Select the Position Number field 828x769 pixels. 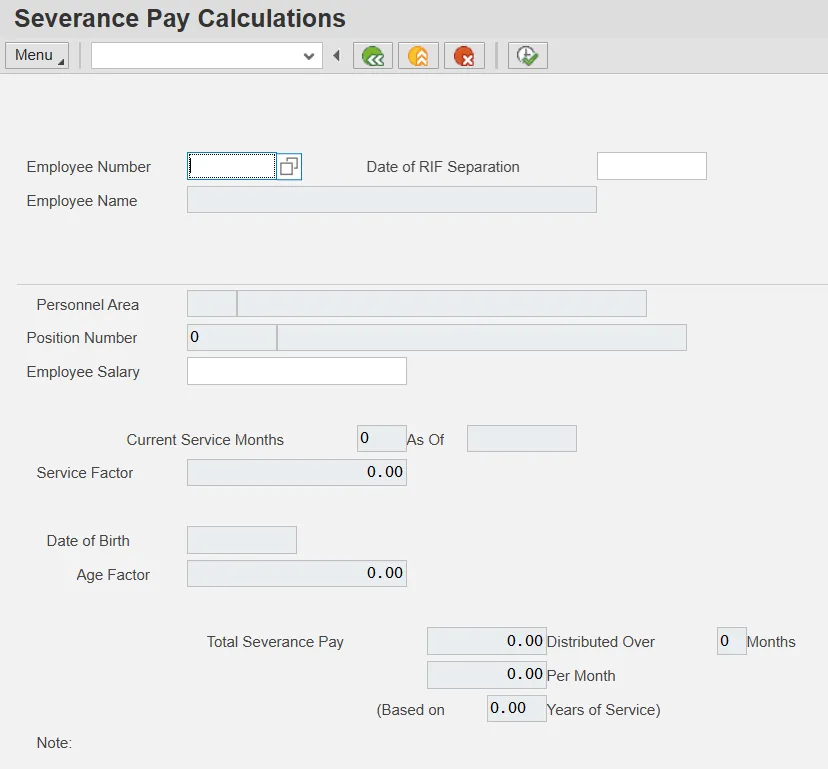pos(231,338)
